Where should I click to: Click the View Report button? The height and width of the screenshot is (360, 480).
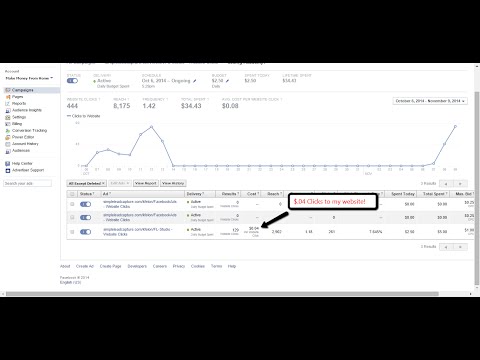click(x=146, y=183)
